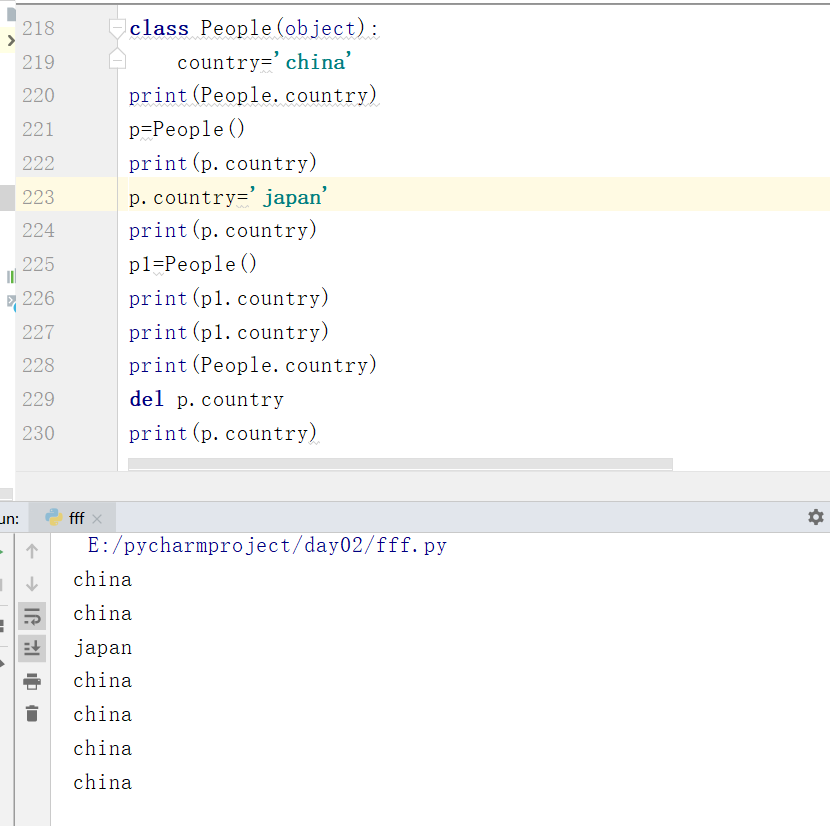
Task: Click the horizontal editor scrollbar
Action: tap(400, 464)
